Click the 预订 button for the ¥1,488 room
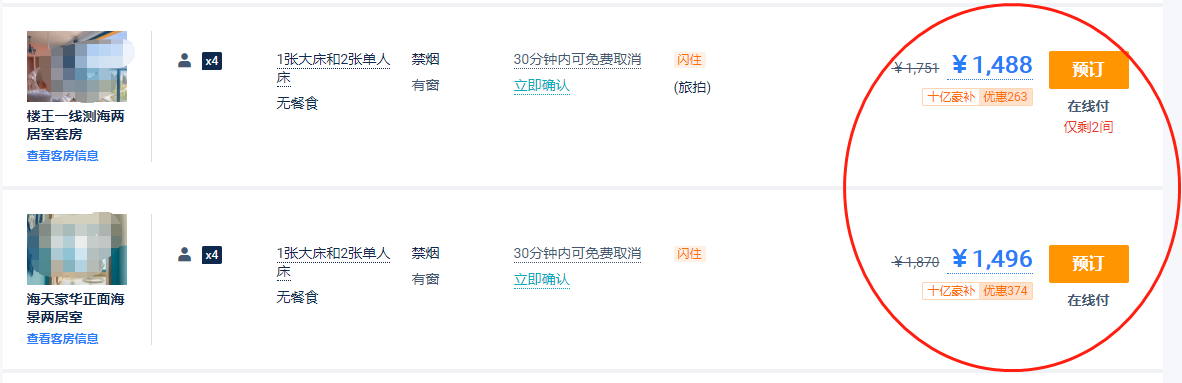This screenshot has width=1182, height=383. pyautogui.click(x=1089, y=70)
